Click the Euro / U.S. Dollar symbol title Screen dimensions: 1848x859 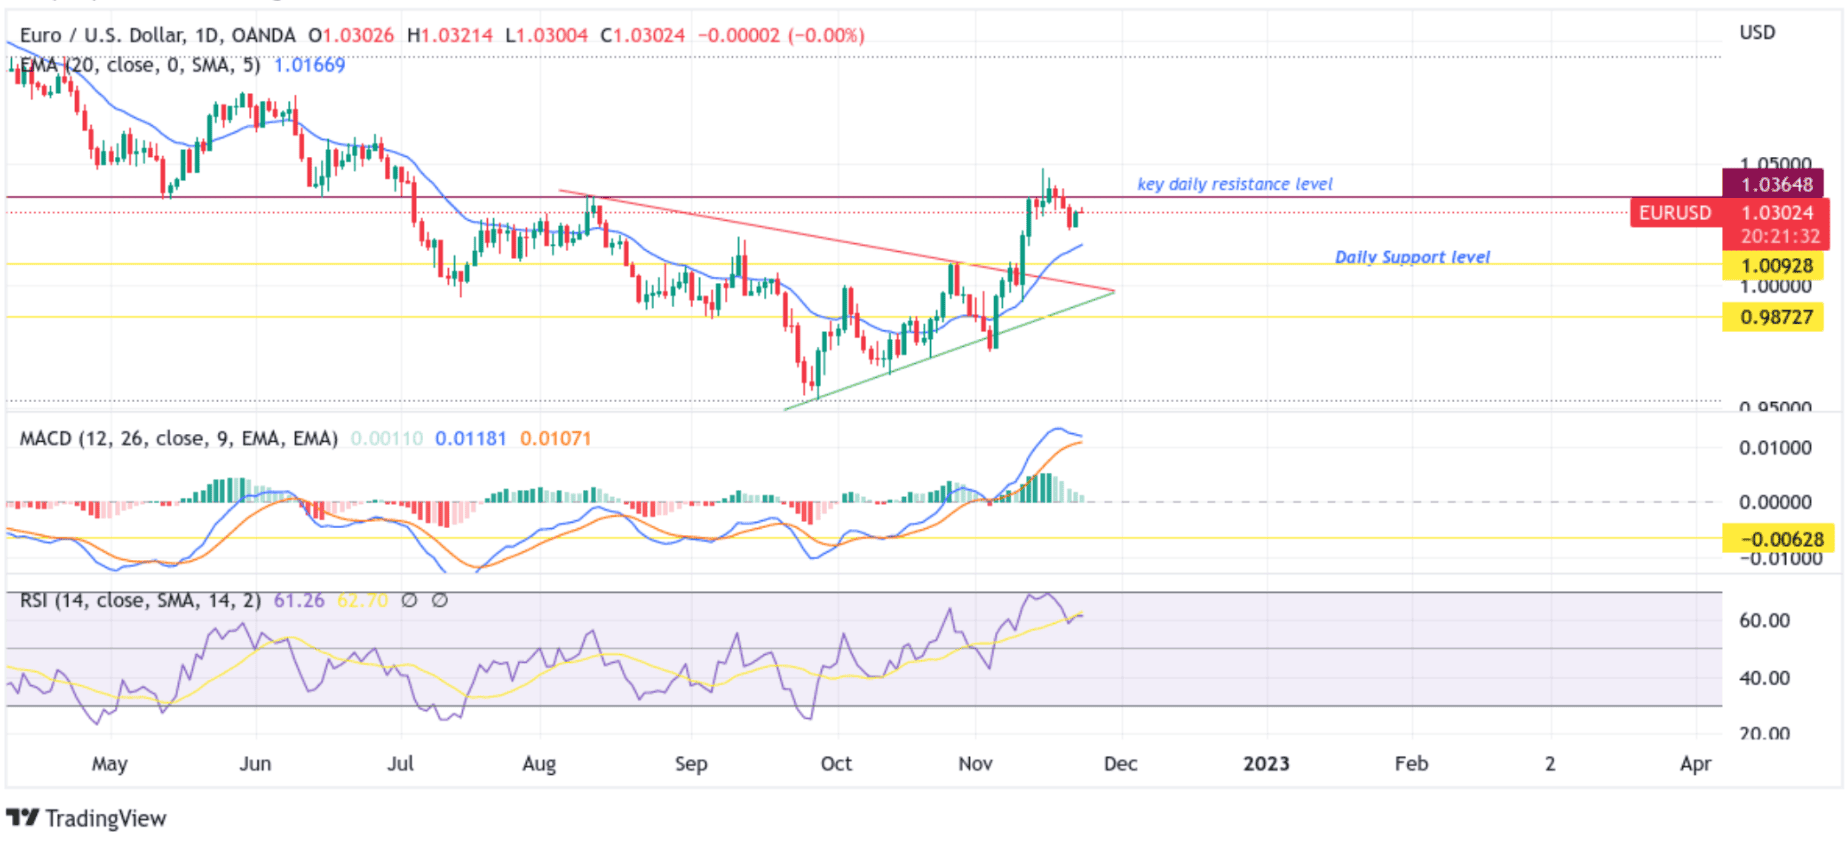click(x=158, y=35)
